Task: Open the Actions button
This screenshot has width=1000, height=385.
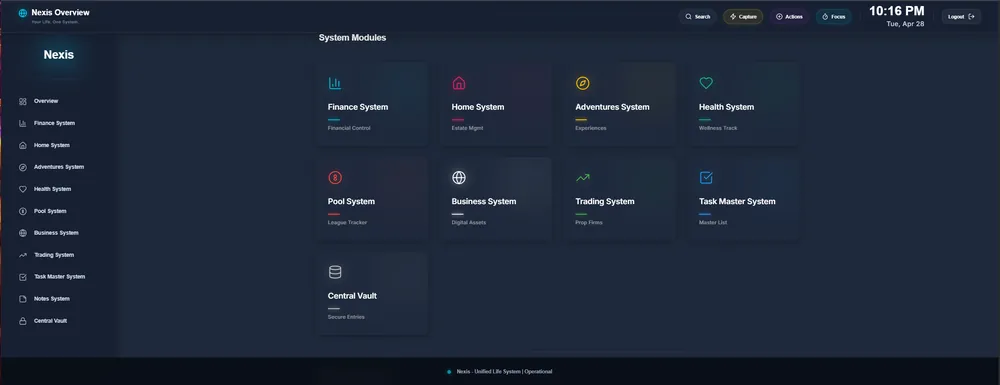Action: [x=789, y=17]
